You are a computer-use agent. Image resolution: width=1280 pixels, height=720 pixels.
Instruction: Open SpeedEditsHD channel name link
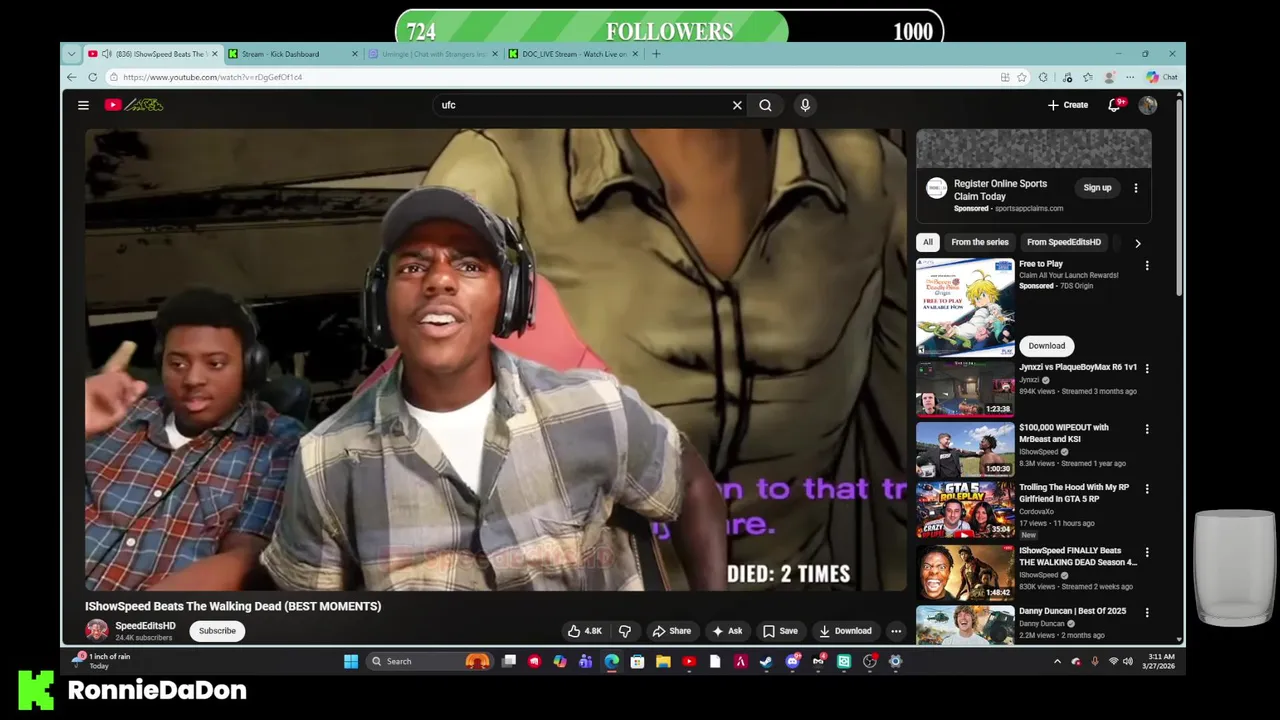(x=145, y=626)
